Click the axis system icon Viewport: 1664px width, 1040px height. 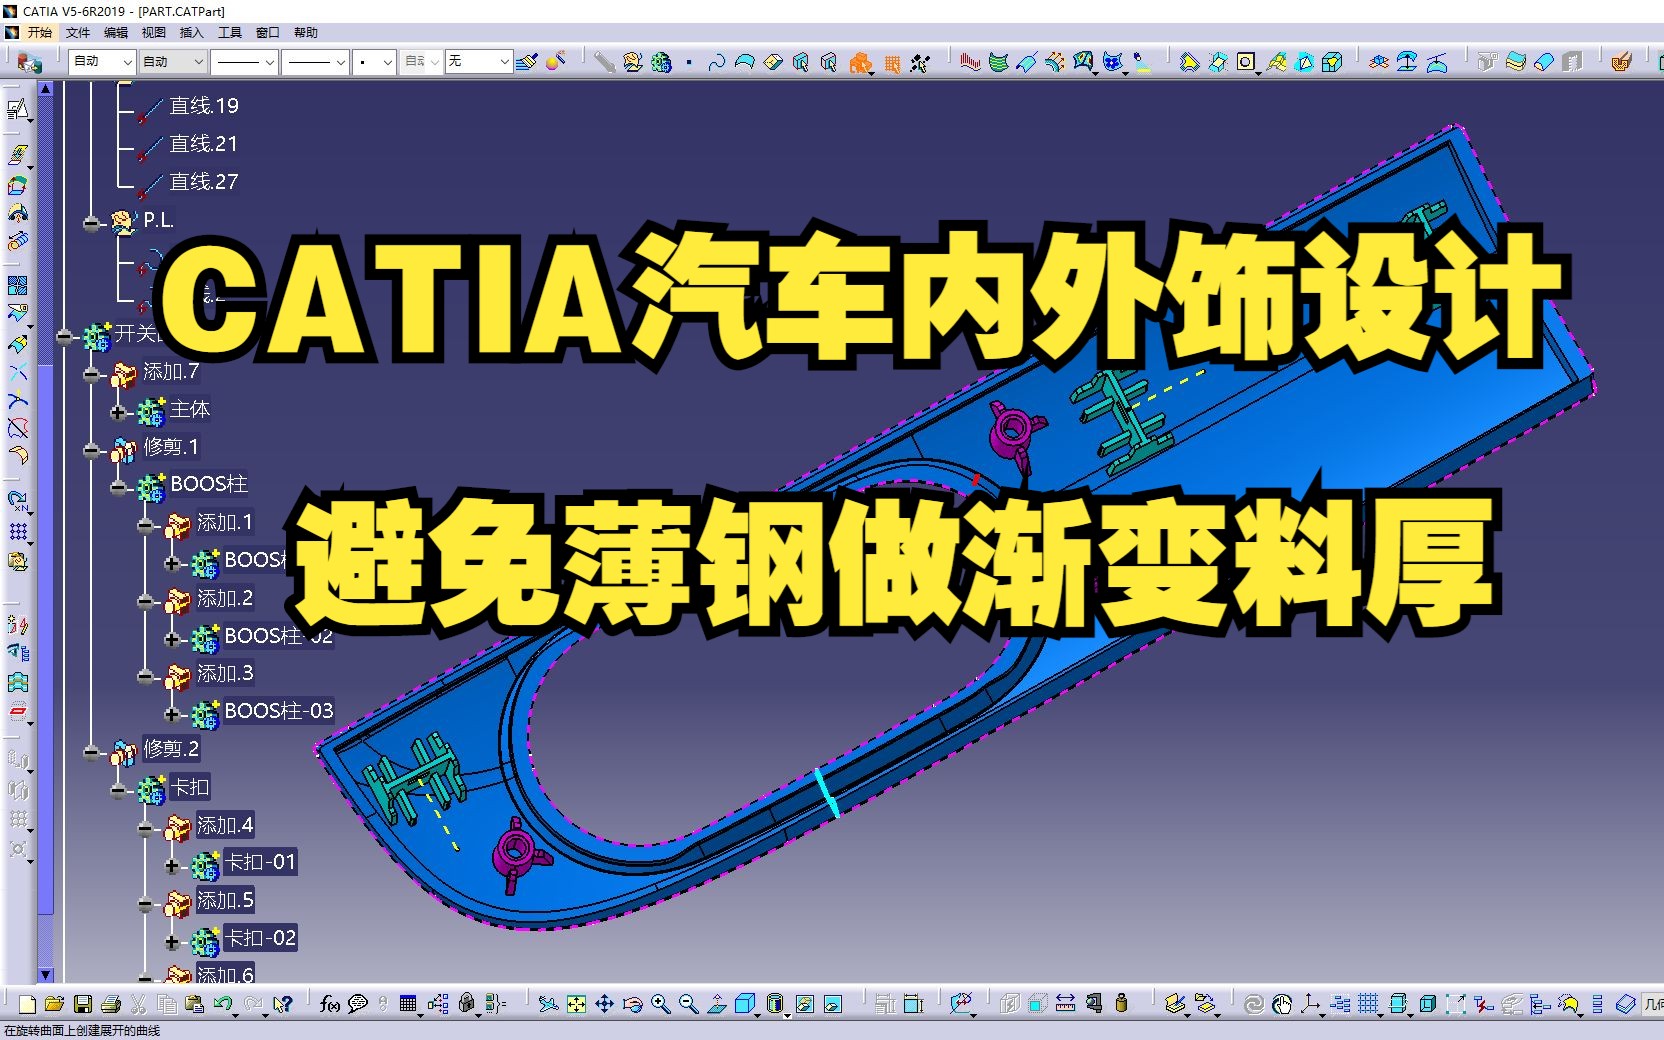(x=1310, y=1004)
